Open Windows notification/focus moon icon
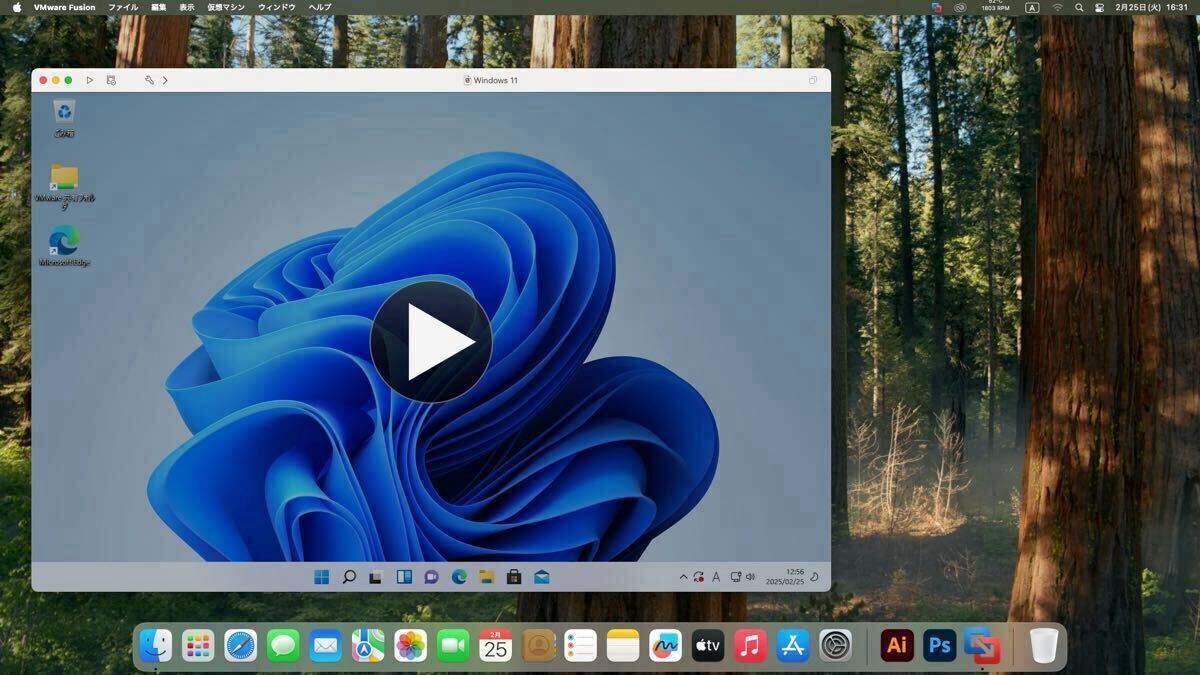The width and height of the screenshot is (1200, 675). 814,577
